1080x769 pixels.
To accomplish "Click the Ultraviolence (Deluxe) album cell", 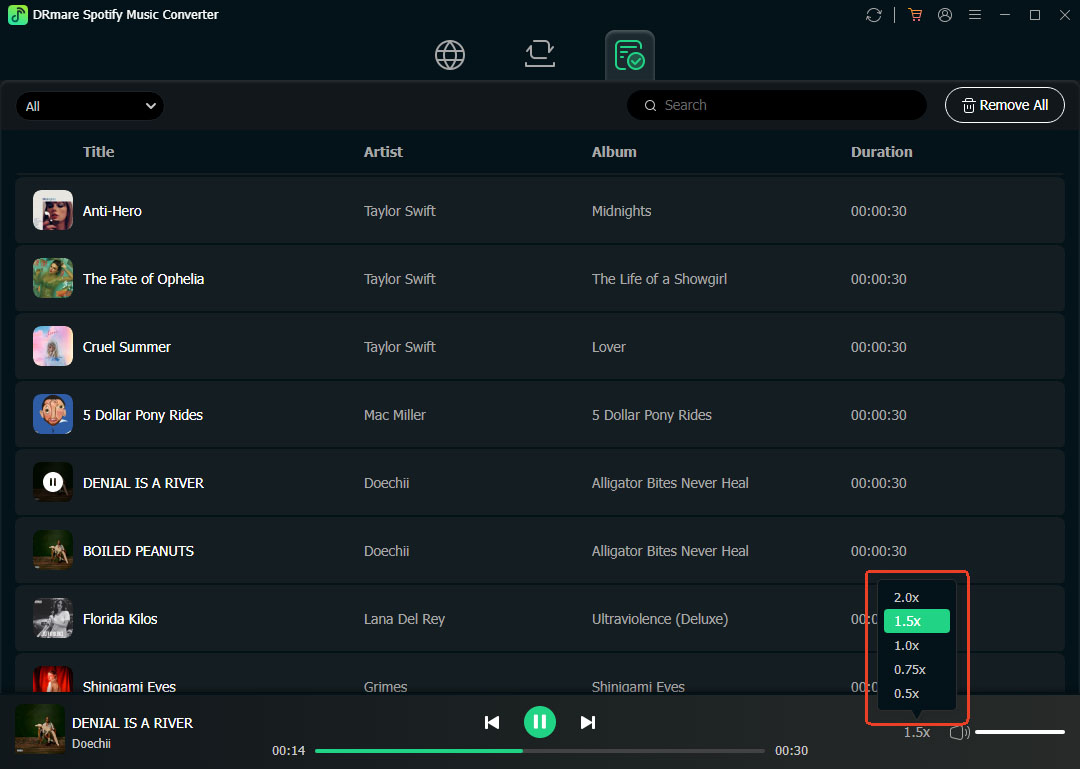I will (660, 619).
